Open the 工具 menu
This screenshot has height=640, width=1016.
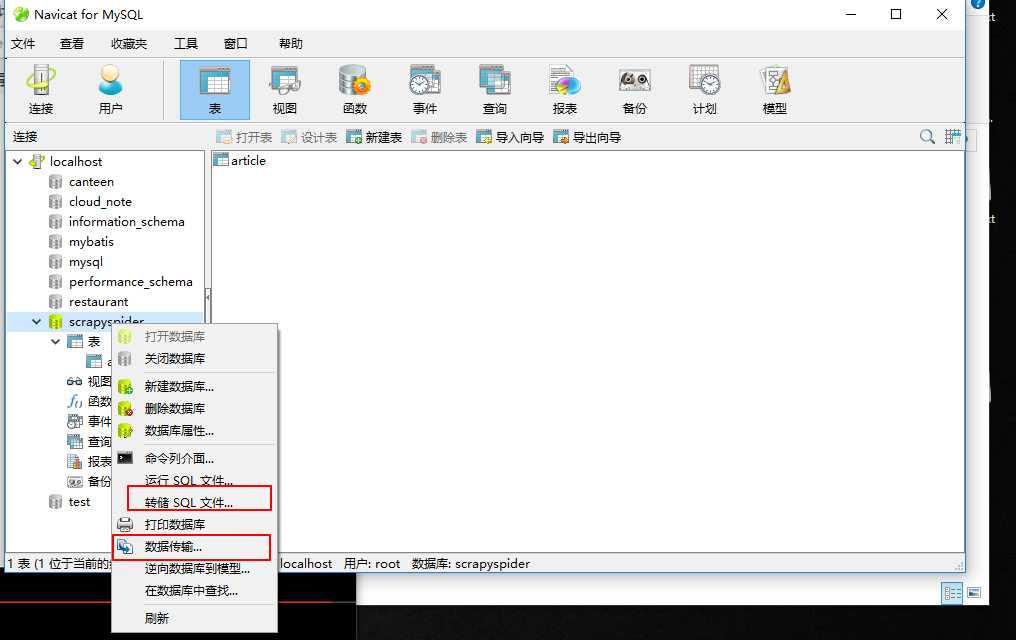pos(185,43)
